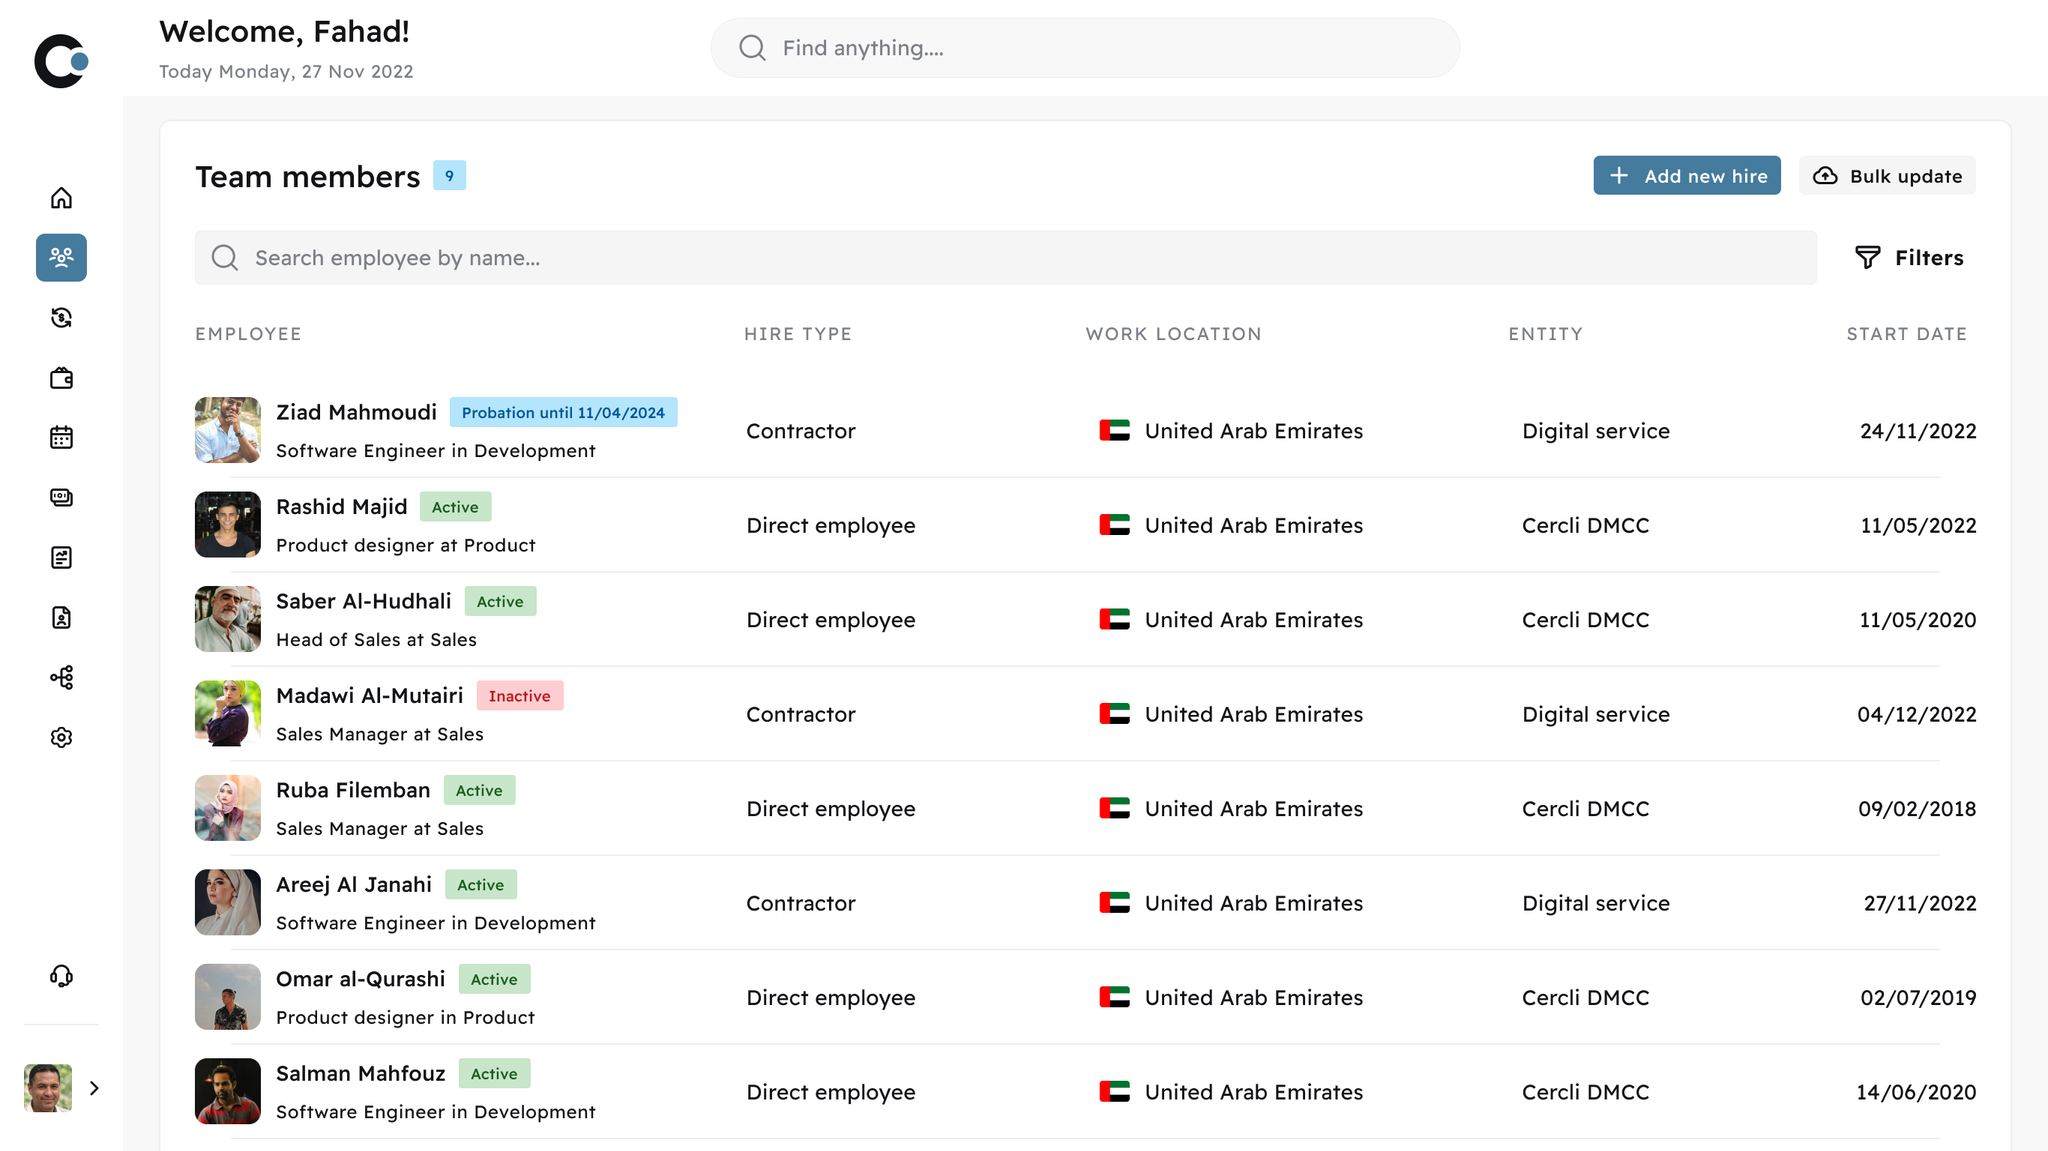
Task: Focus the Find anything search field
Action: coord(1085,48)
